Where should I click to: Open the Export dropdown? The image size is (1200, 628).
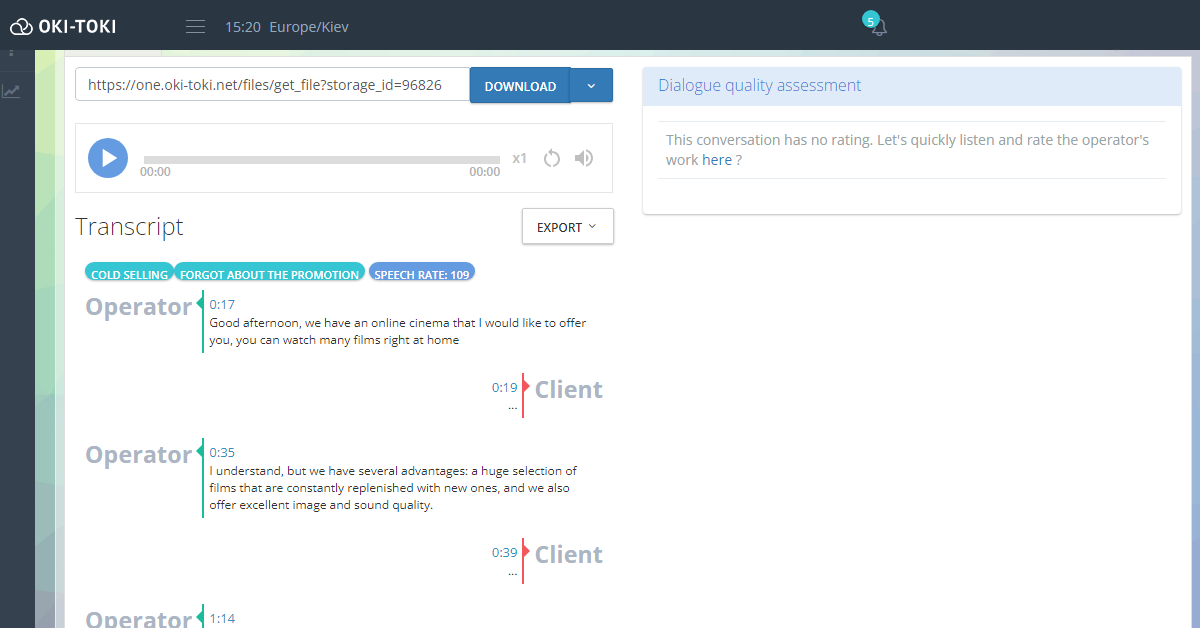click(x=567, y=227)
